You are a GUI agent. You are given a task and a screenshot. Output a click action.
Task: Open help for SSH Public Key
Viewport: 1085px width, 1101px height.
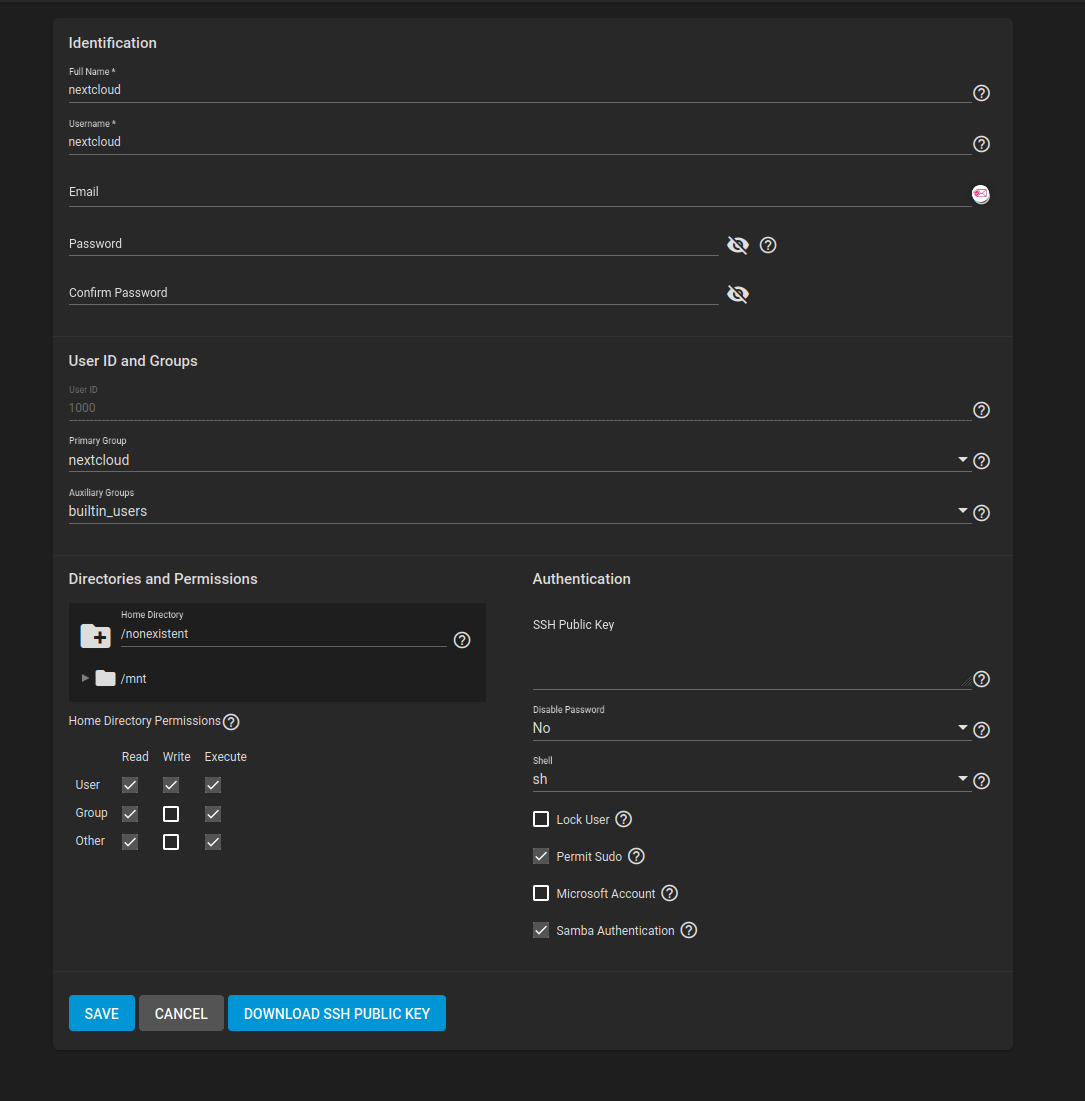981,679
